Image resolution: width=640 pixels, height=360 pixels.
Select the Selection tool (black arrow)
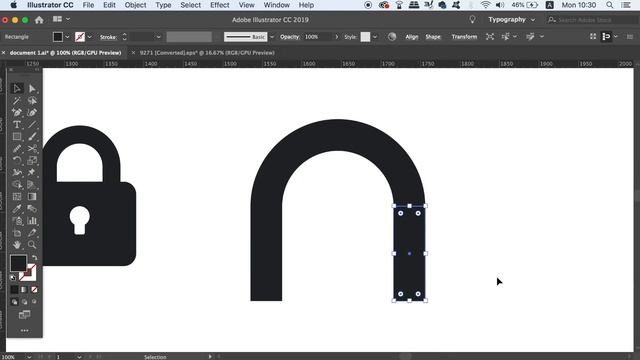(17, 89)
